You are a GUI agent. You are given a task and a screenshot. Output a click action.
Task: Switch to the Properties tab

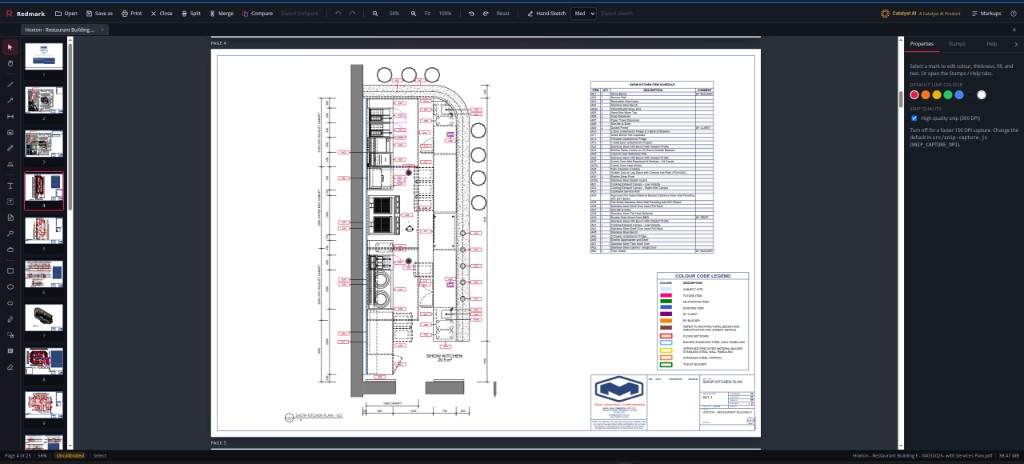[921, 44]
